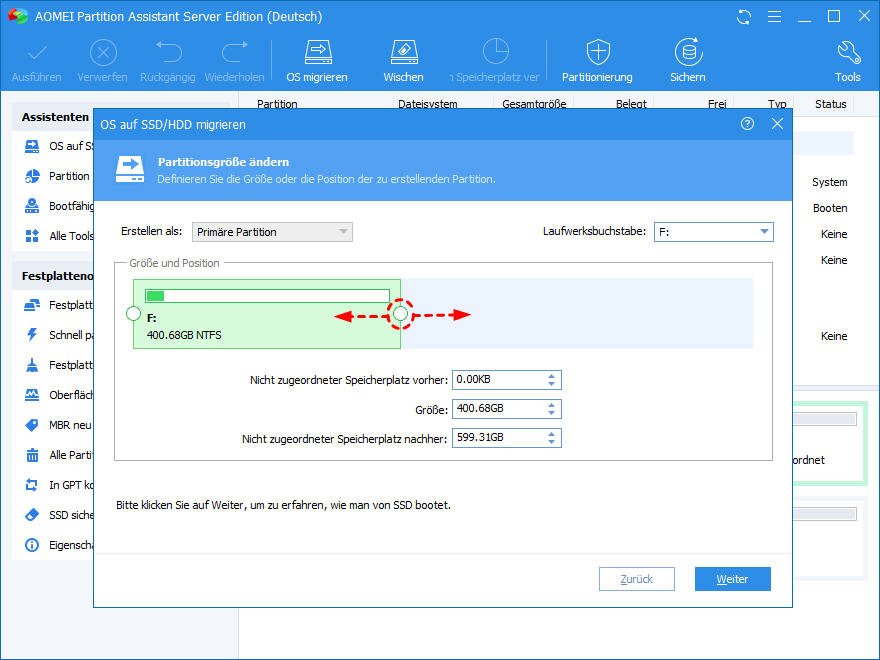880x660 pixels.
Task: Click Oberflächentest sidebar icon
Action: pos(32,395)
